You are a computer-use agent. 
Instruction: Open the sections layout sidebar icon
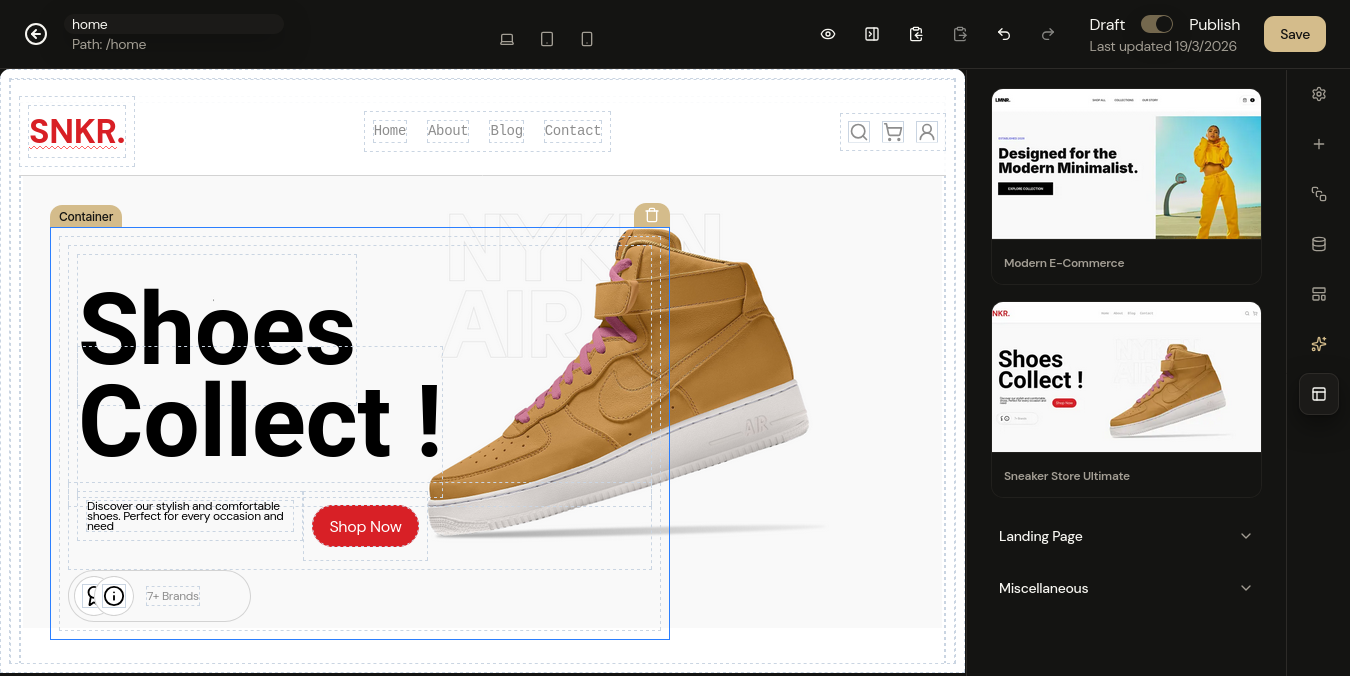coord(1319,294)
